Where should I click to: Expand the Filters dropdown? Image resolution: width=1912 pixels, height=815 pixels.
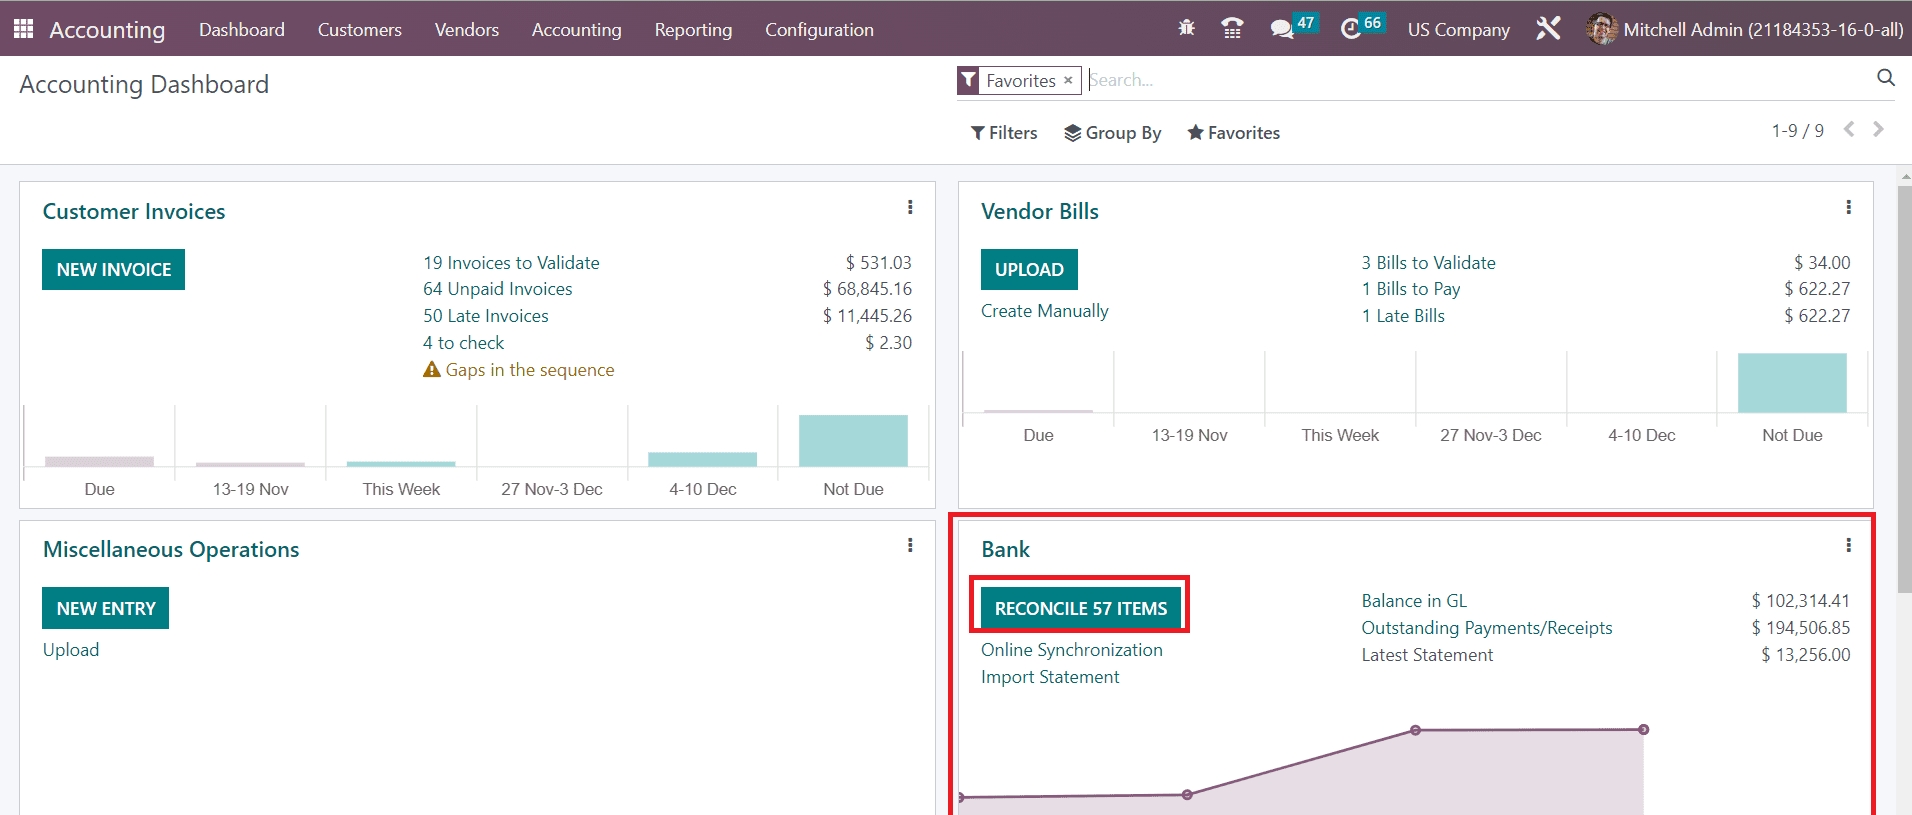click(1004, 133)
